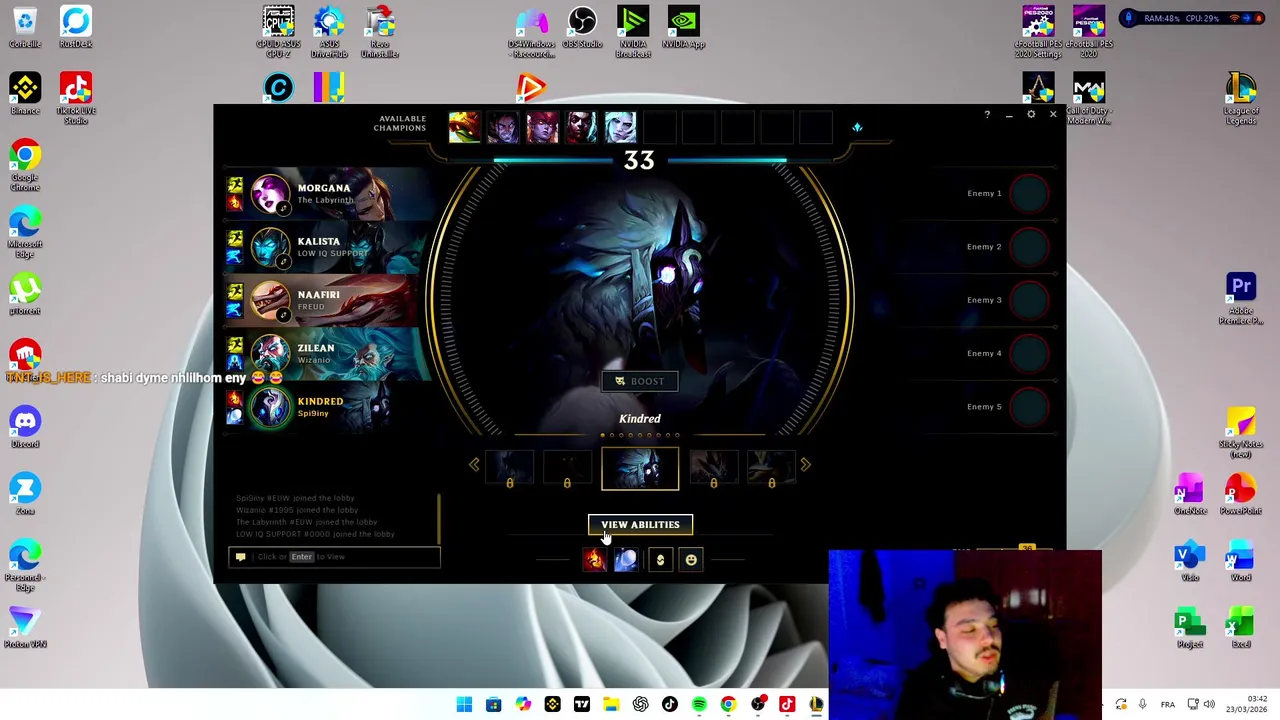
Task: Click Zilean's champion portrait
Action: click(x=270, y=353)
